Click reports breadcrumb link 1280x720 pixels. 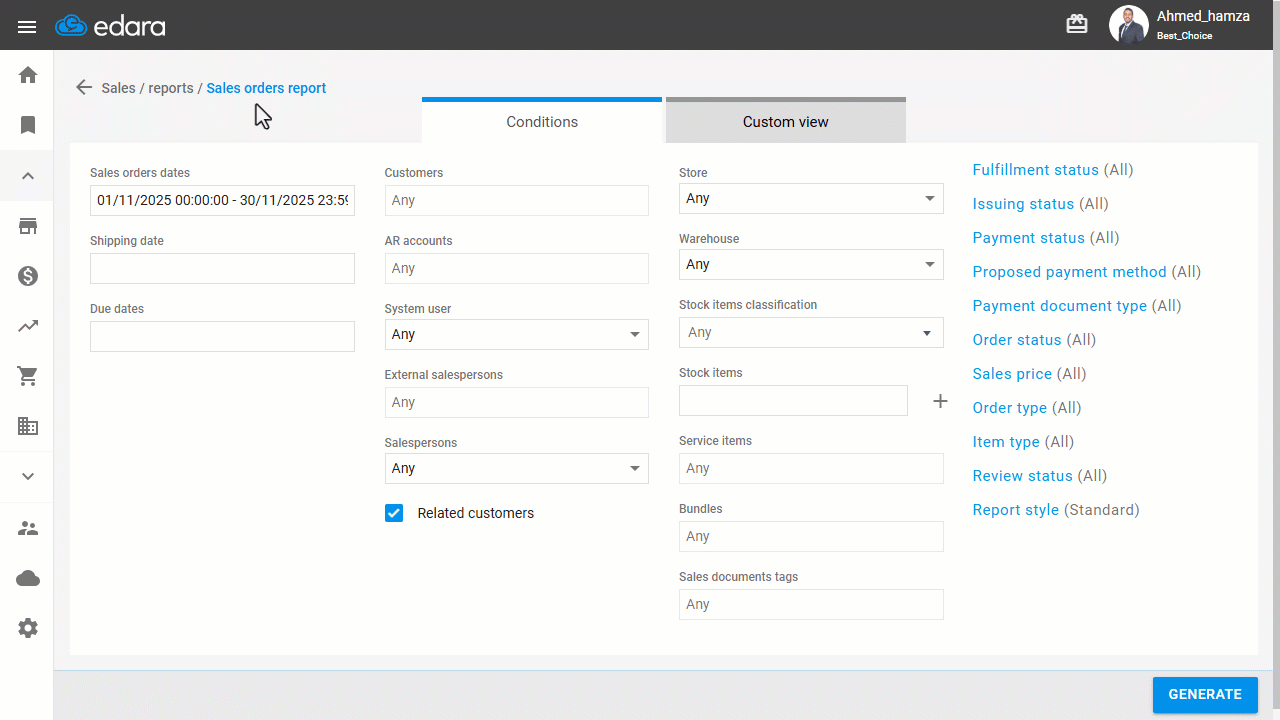click(171, 88)
